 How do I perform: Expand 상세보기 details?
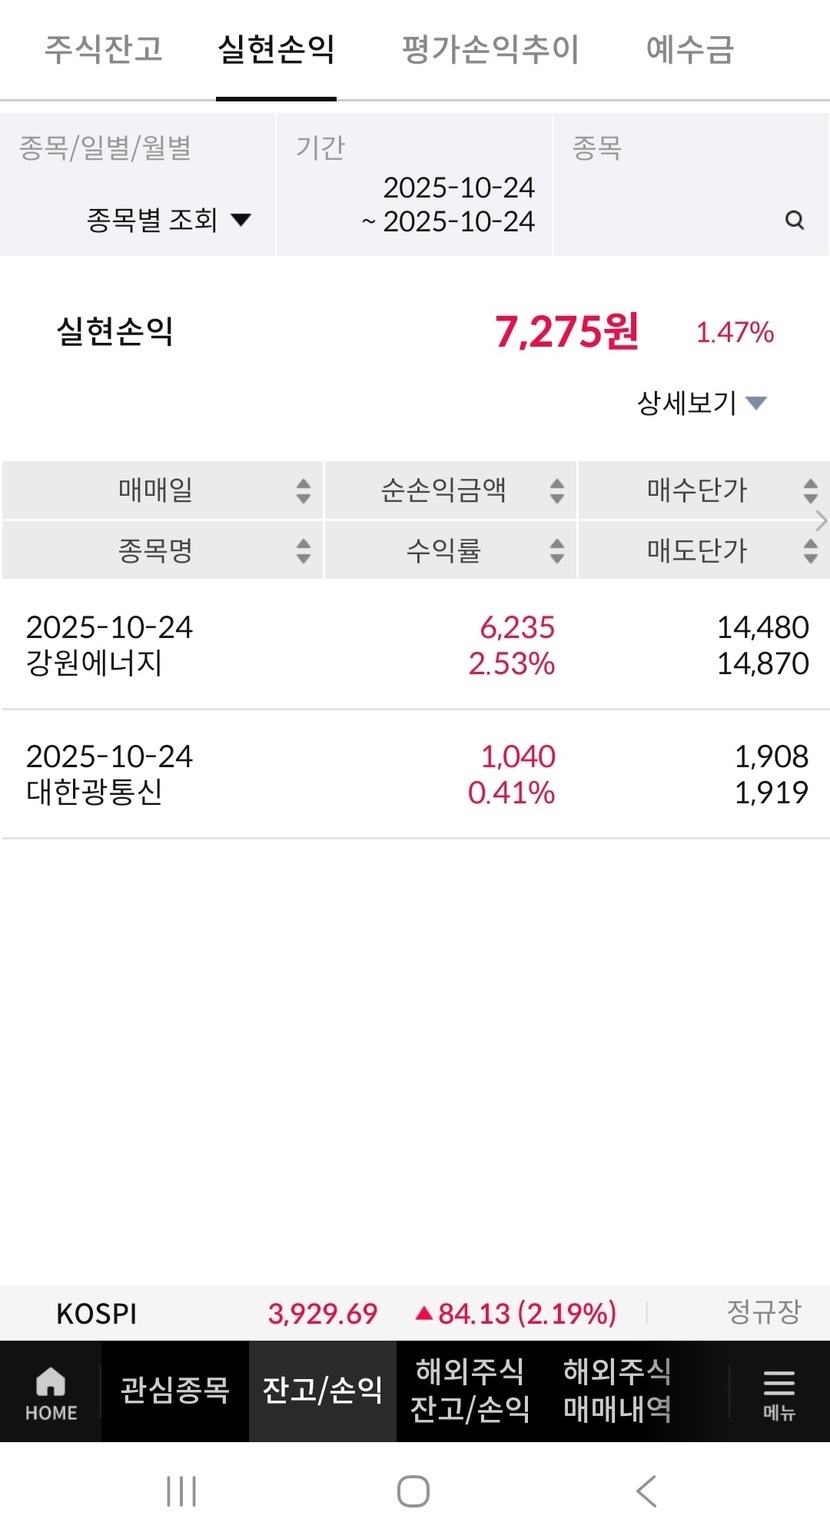[702, 403]
